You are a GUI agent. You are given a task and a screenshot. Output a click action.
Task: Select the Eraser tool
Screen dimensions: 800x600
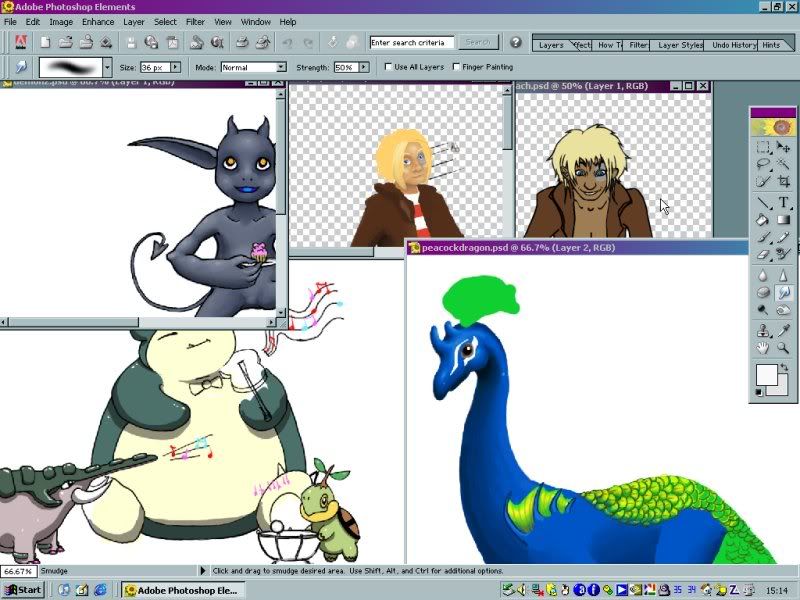[x=763, y=254]
